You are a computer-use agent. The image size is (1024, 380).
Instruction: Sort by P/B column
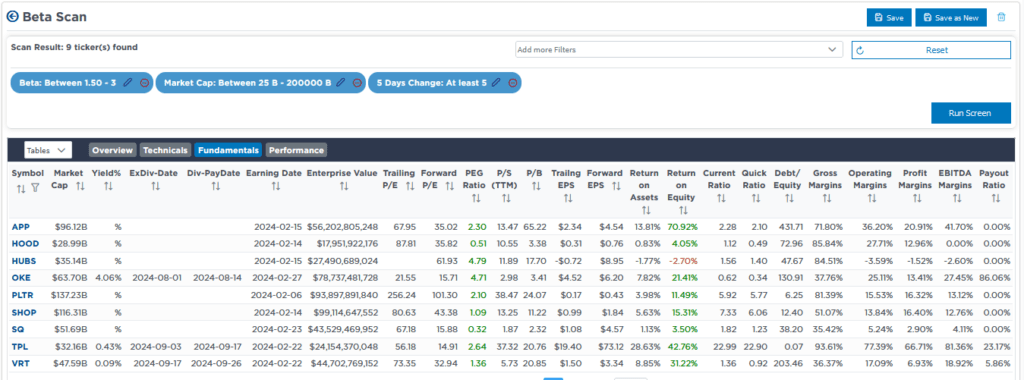coord(536,186)
